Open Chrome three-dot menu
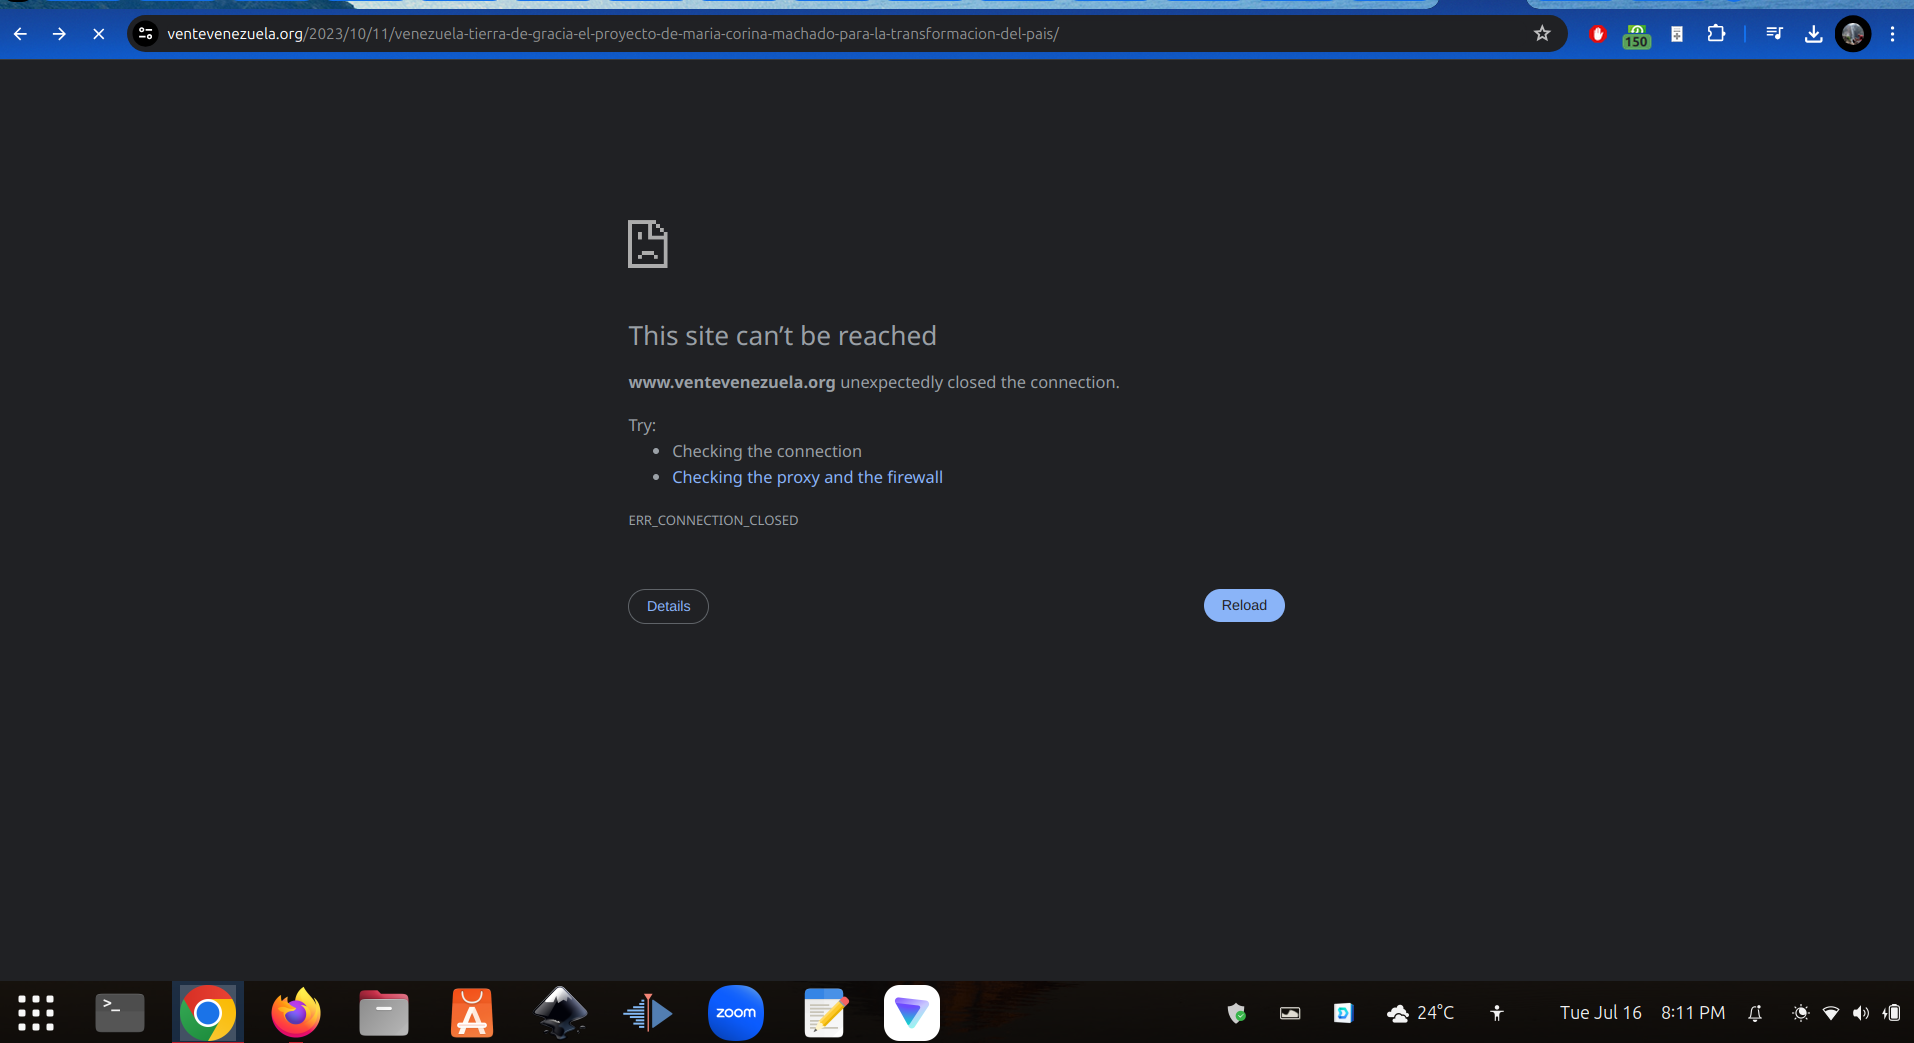The image size is (1914, 1043). click(x=1892, y=34)
